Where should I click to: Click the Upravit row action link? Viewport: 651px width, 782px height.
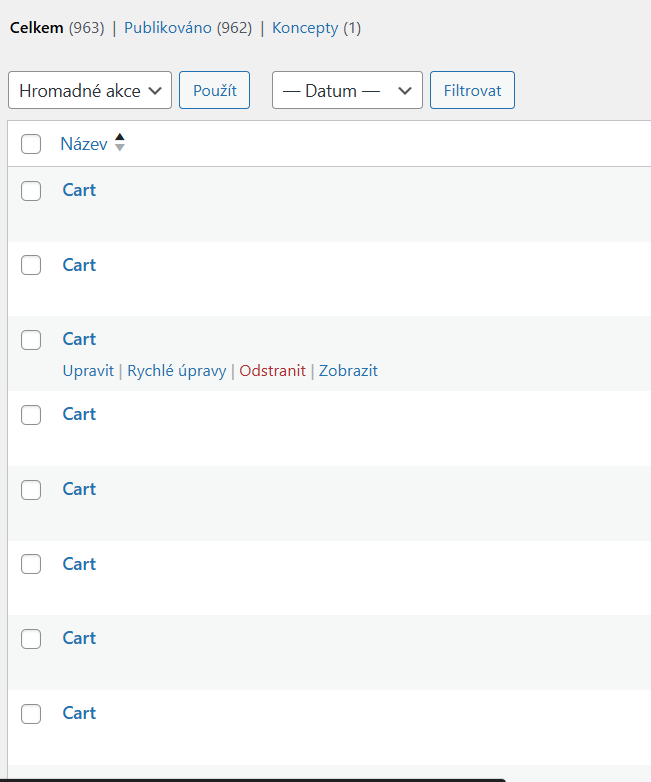[88, 371]
